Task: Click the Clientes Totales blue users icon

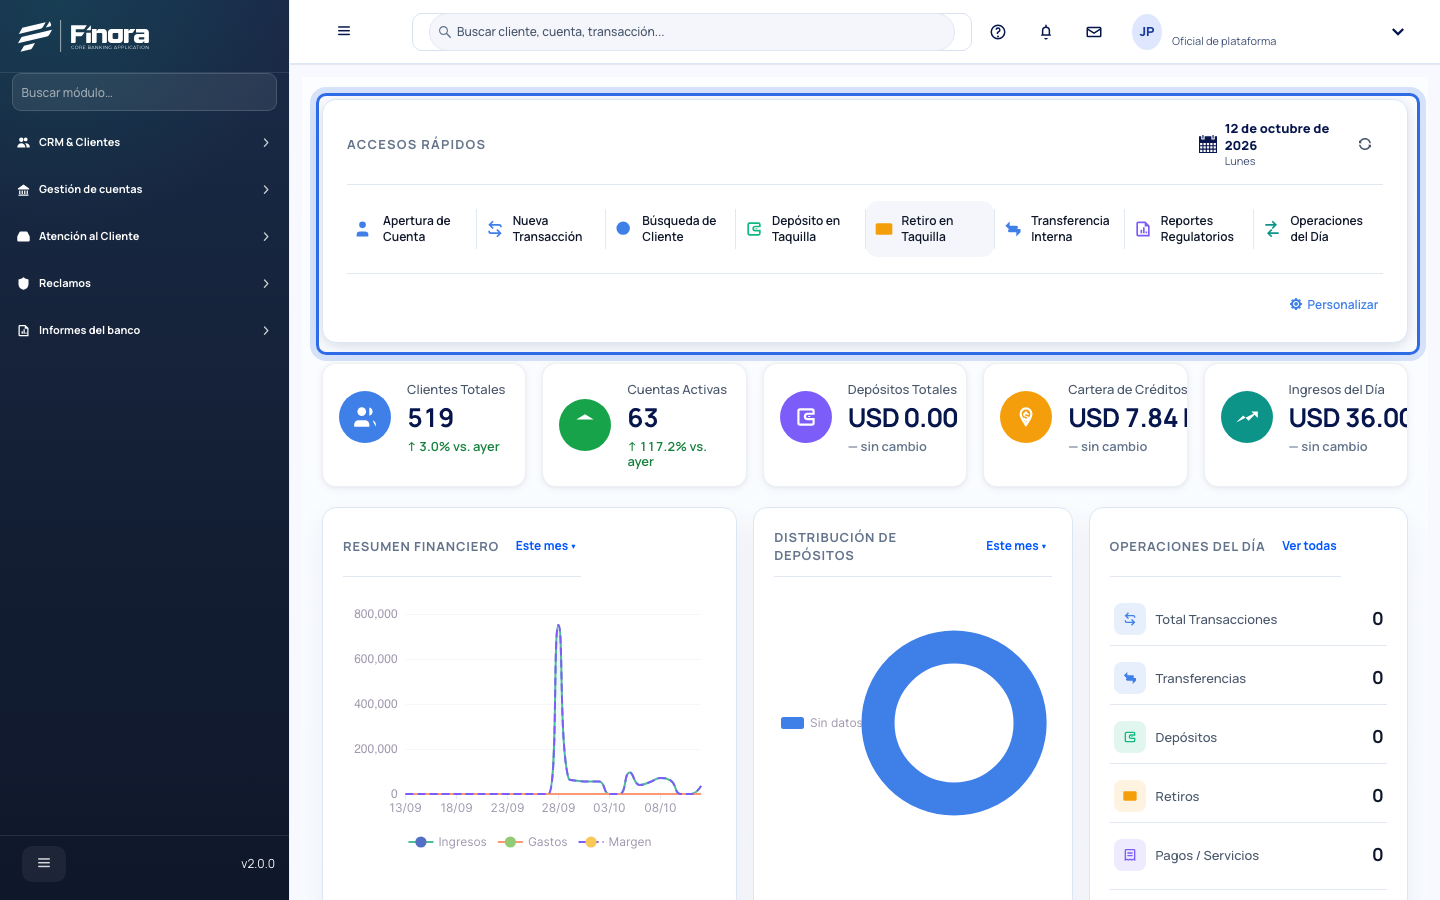Action: 365,417
